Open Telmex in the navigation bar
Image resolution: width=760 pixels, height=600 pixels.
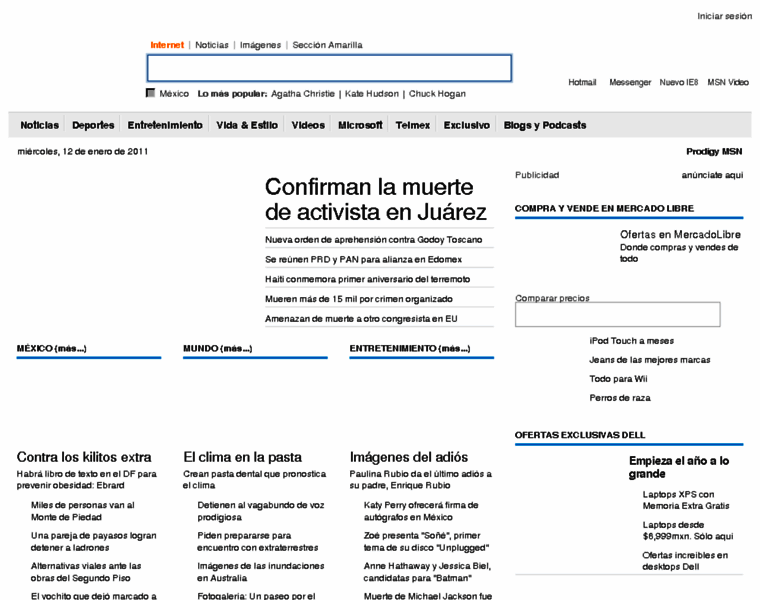pos(412,125)
